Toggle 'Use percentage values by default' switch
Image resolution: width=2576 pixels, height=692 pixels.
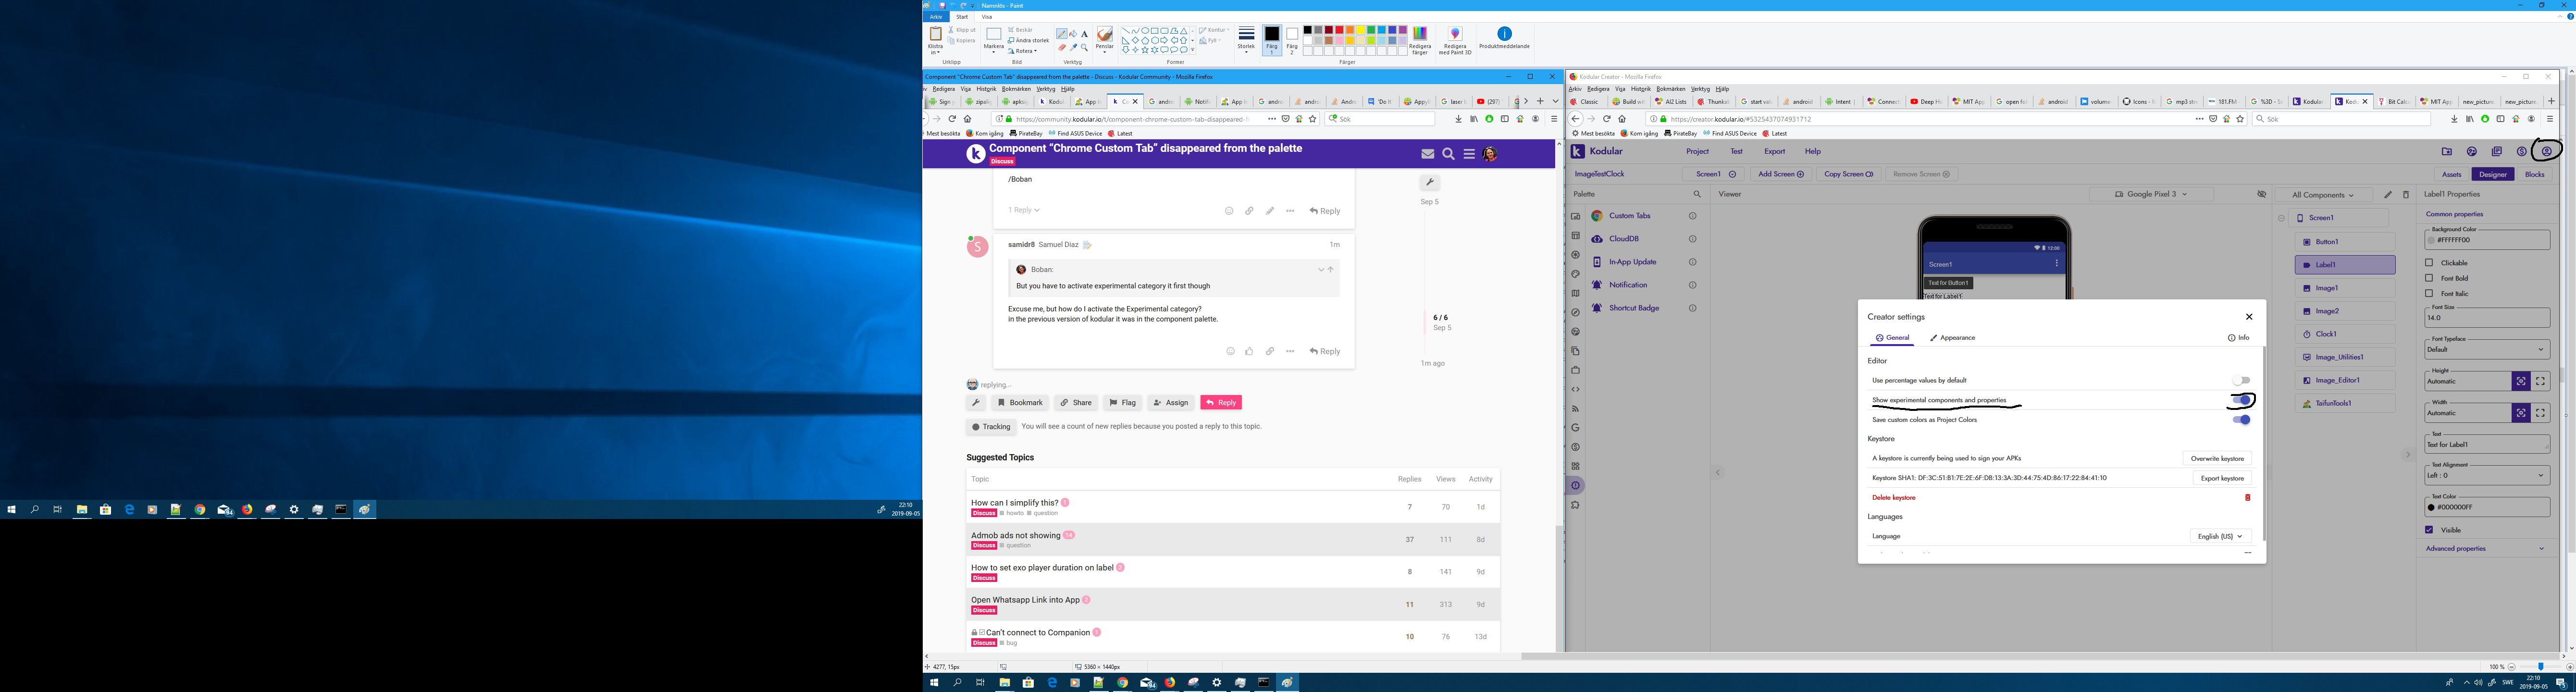click(2241, 380)
